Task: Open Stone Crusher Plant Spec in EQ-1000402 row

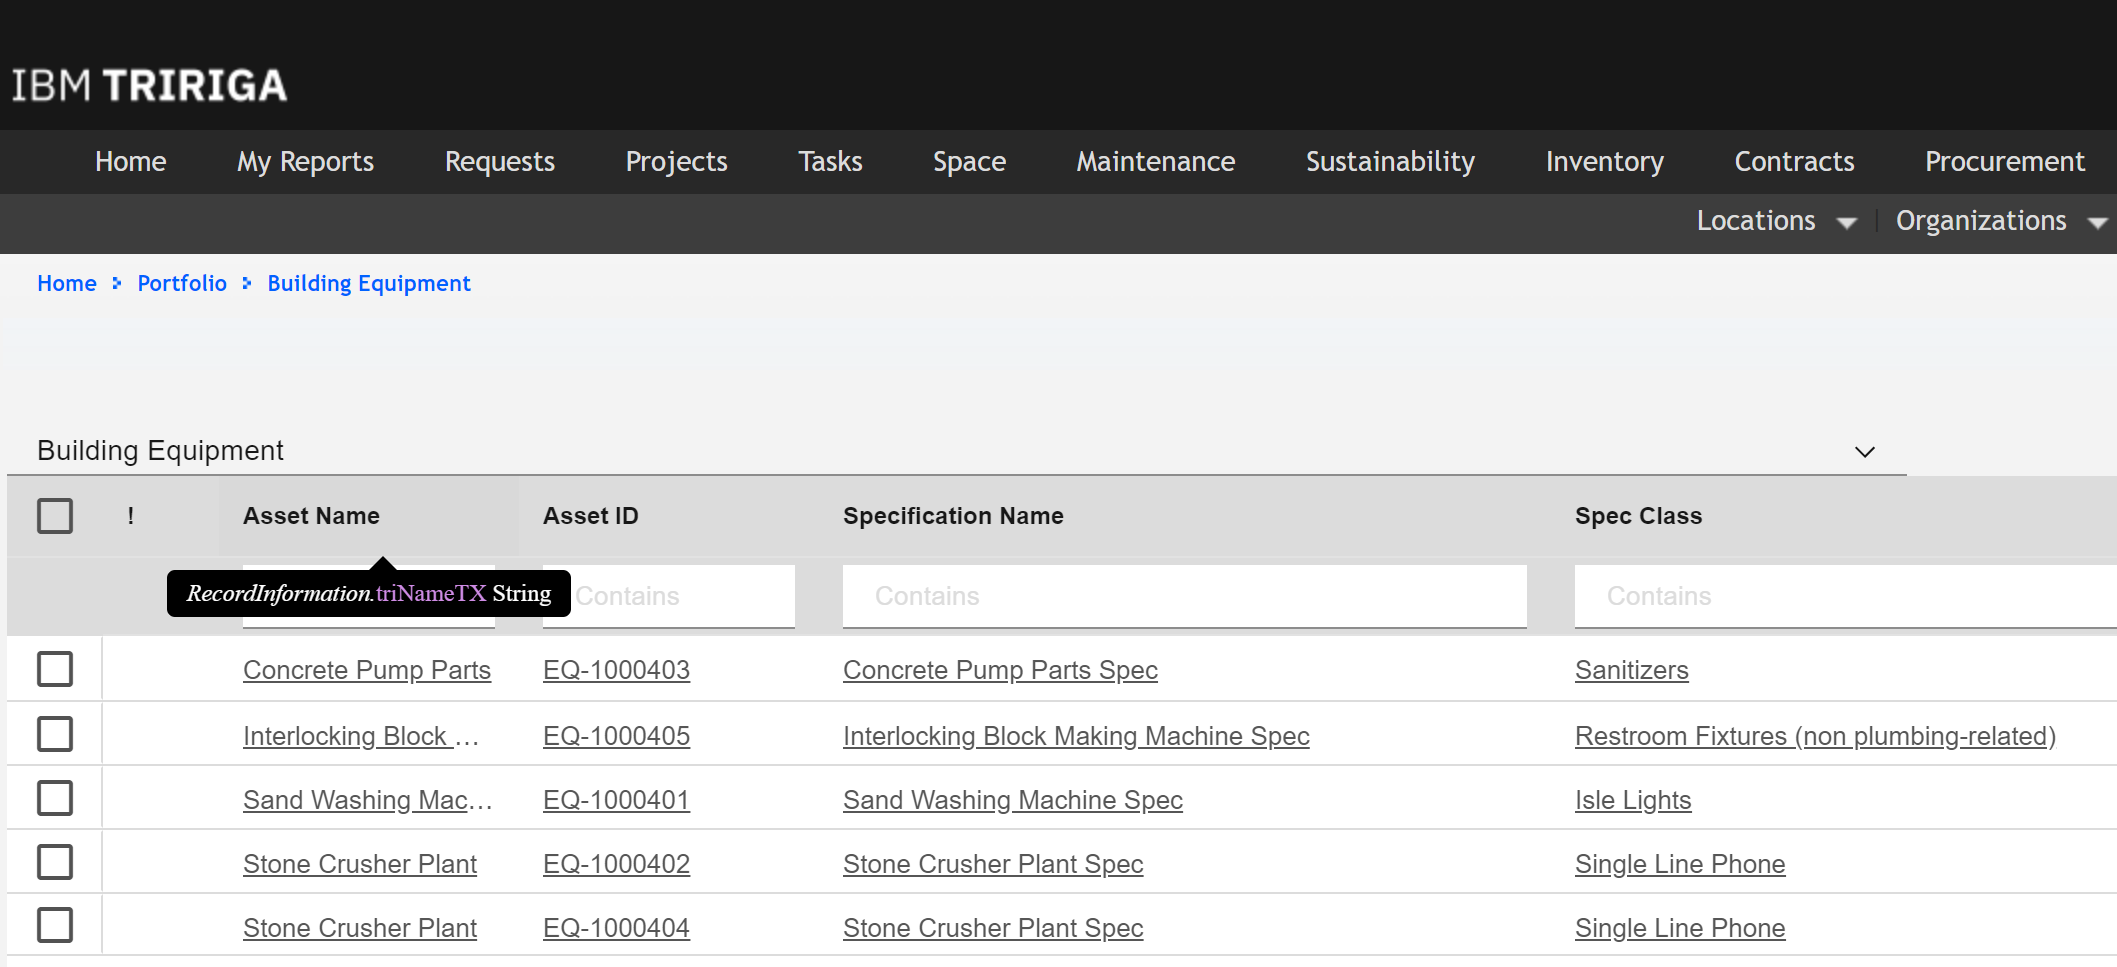Action: coord(993,864)
